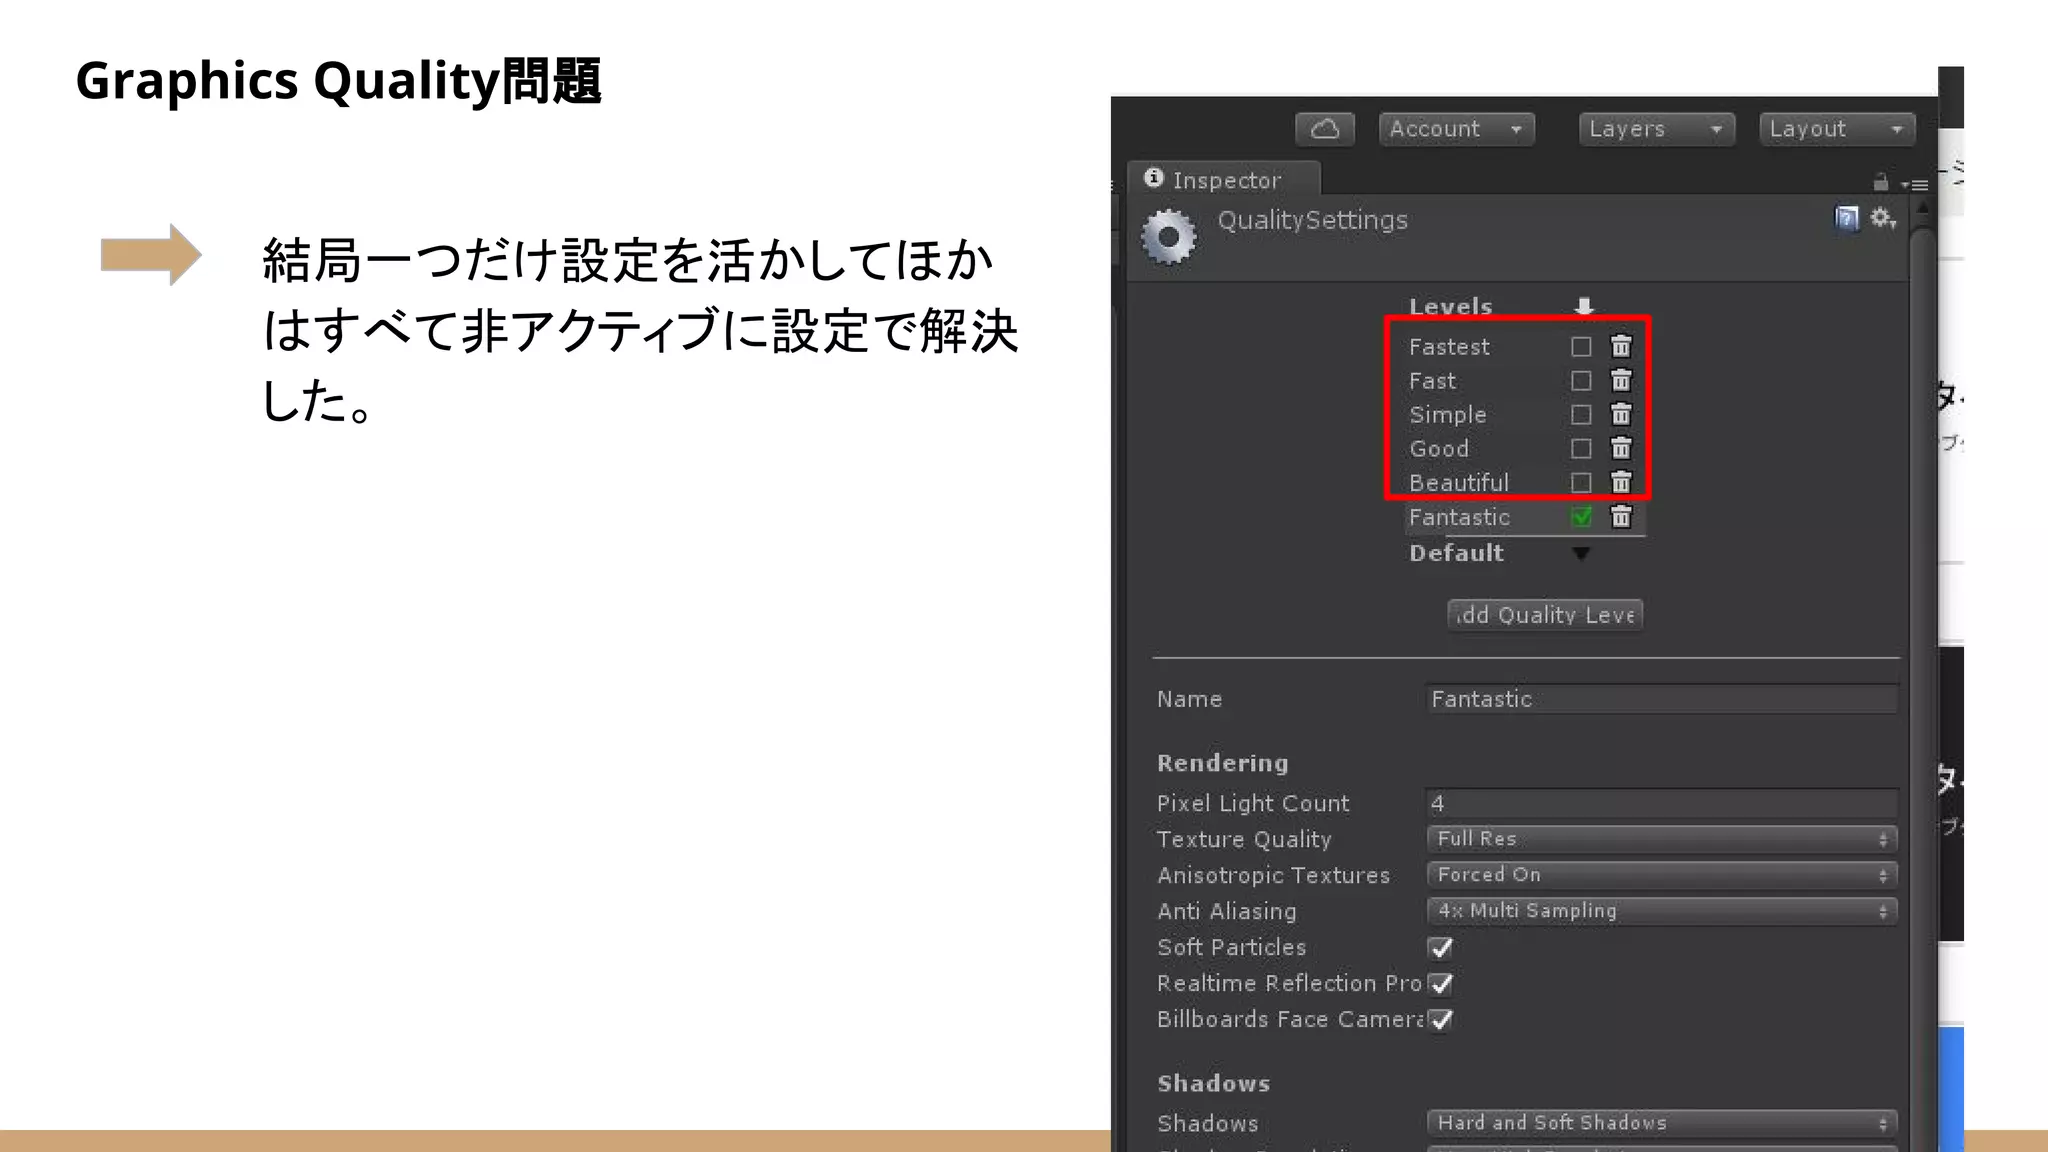This screenshot has height=1152, width=2048.
Task: Delete the Beautiful quality level
Action: pyautogui.click(x=1621, y=482)
